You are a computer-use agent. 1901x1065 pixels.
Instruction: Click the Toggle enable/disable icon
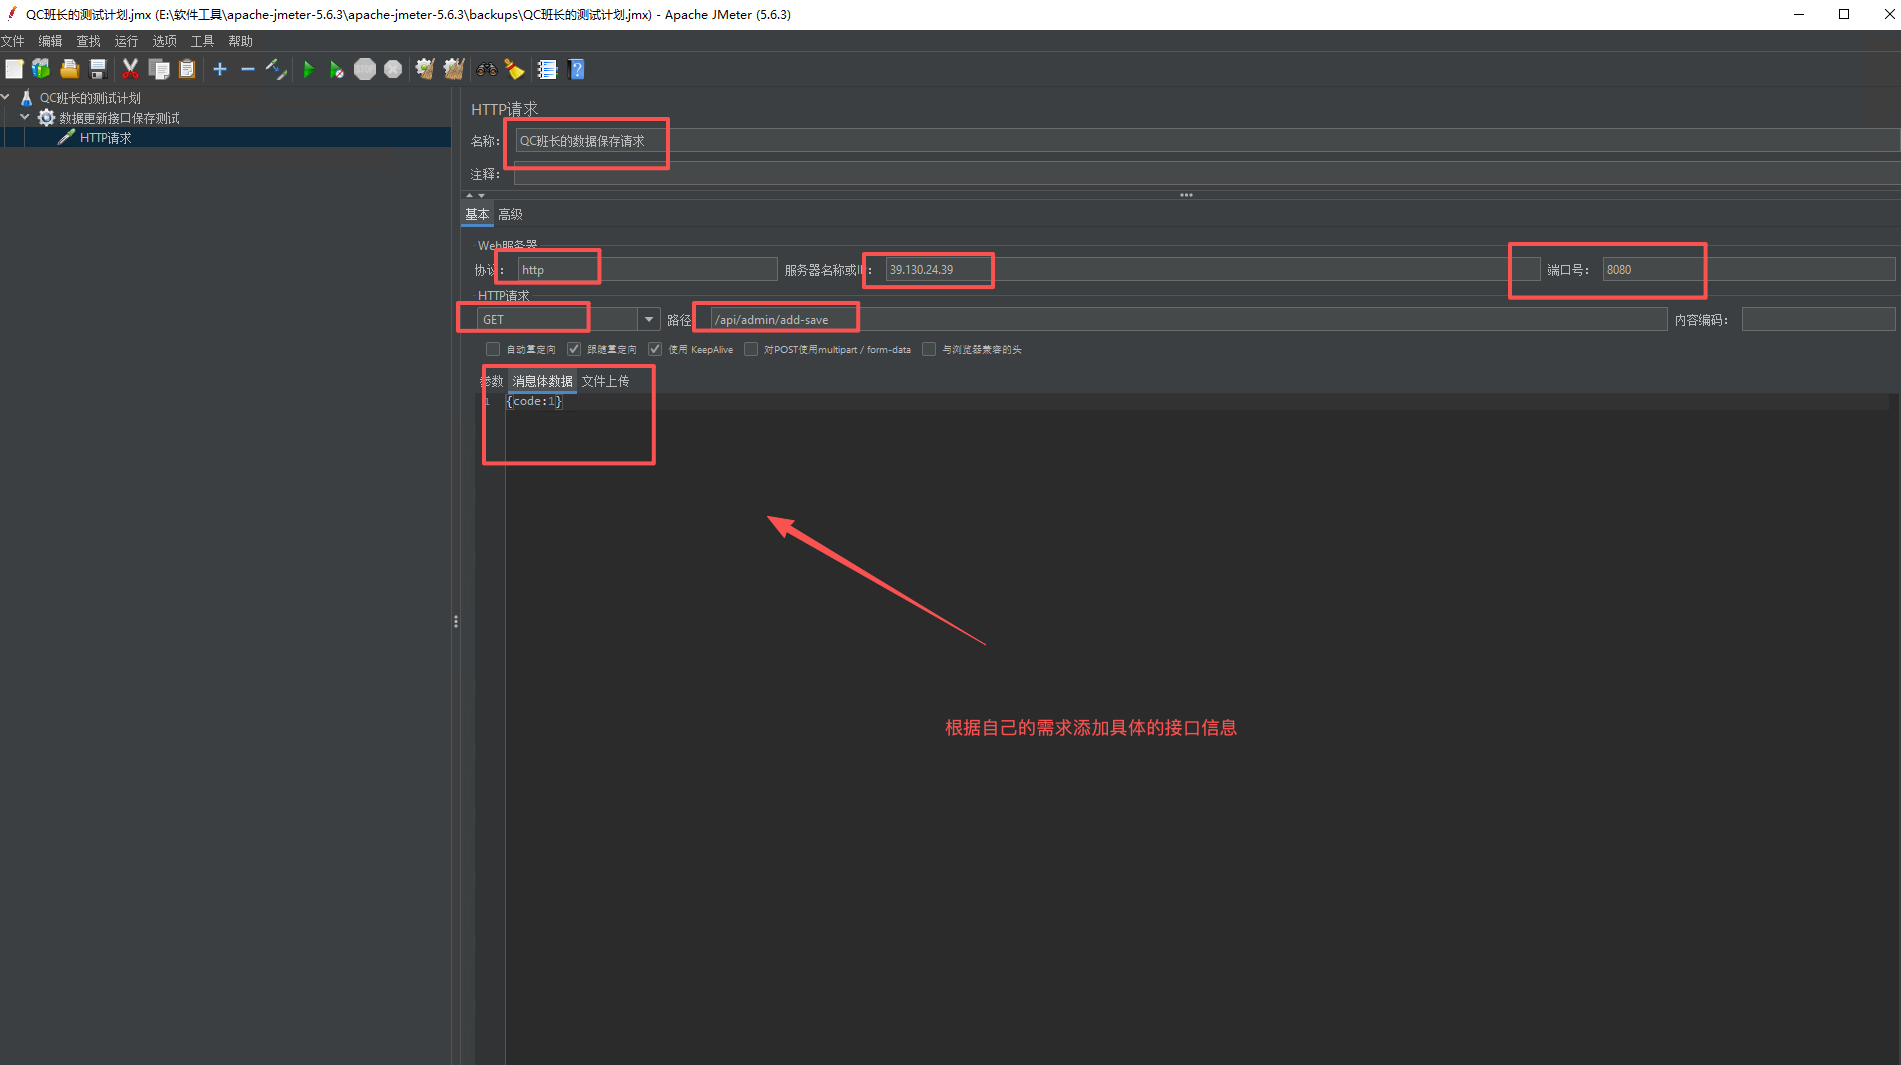[x=276, y=69]
